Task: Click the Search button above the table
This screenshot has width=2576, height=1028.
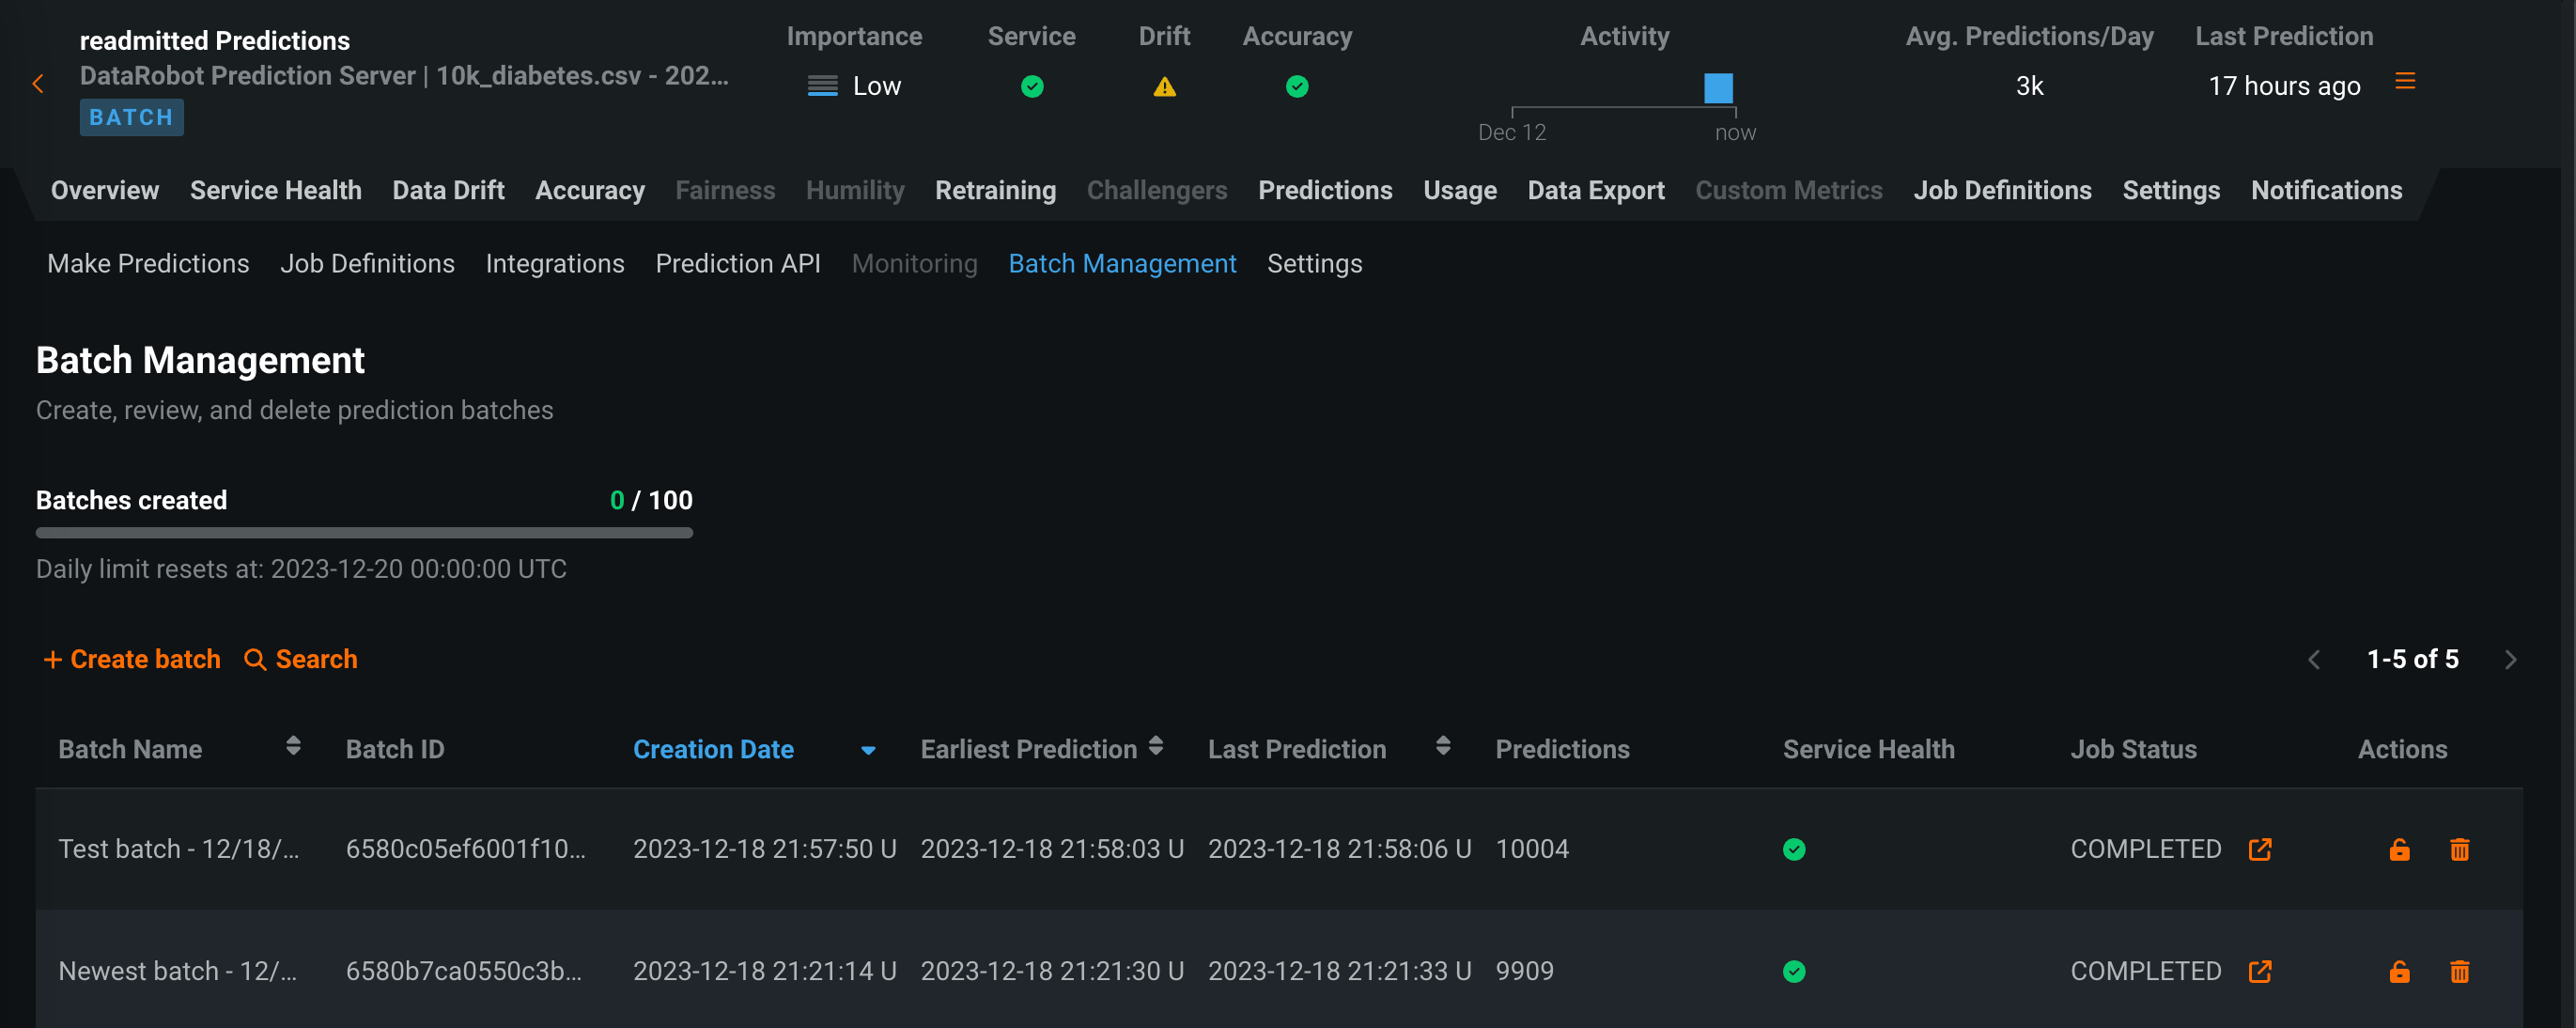Action: (301, 659)
